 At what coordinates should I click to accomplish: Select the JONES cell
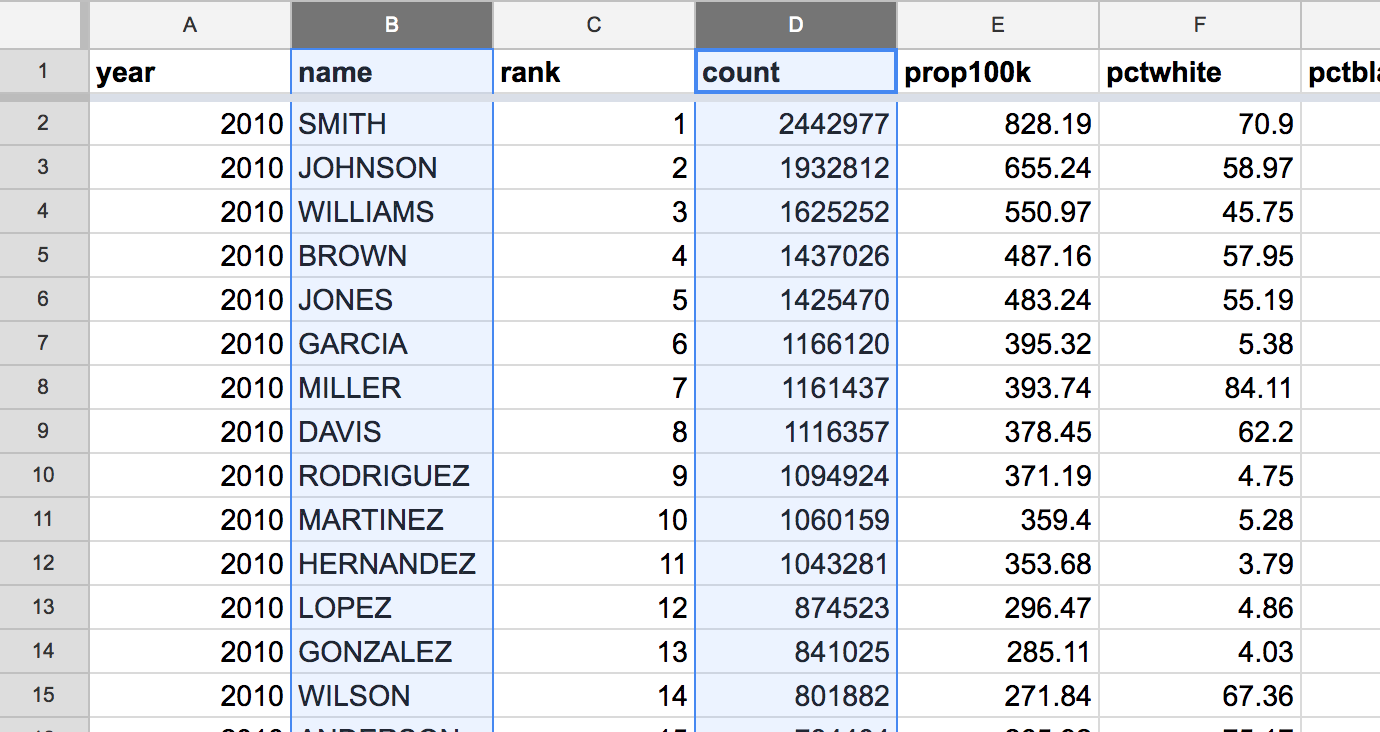click(392, 300)
